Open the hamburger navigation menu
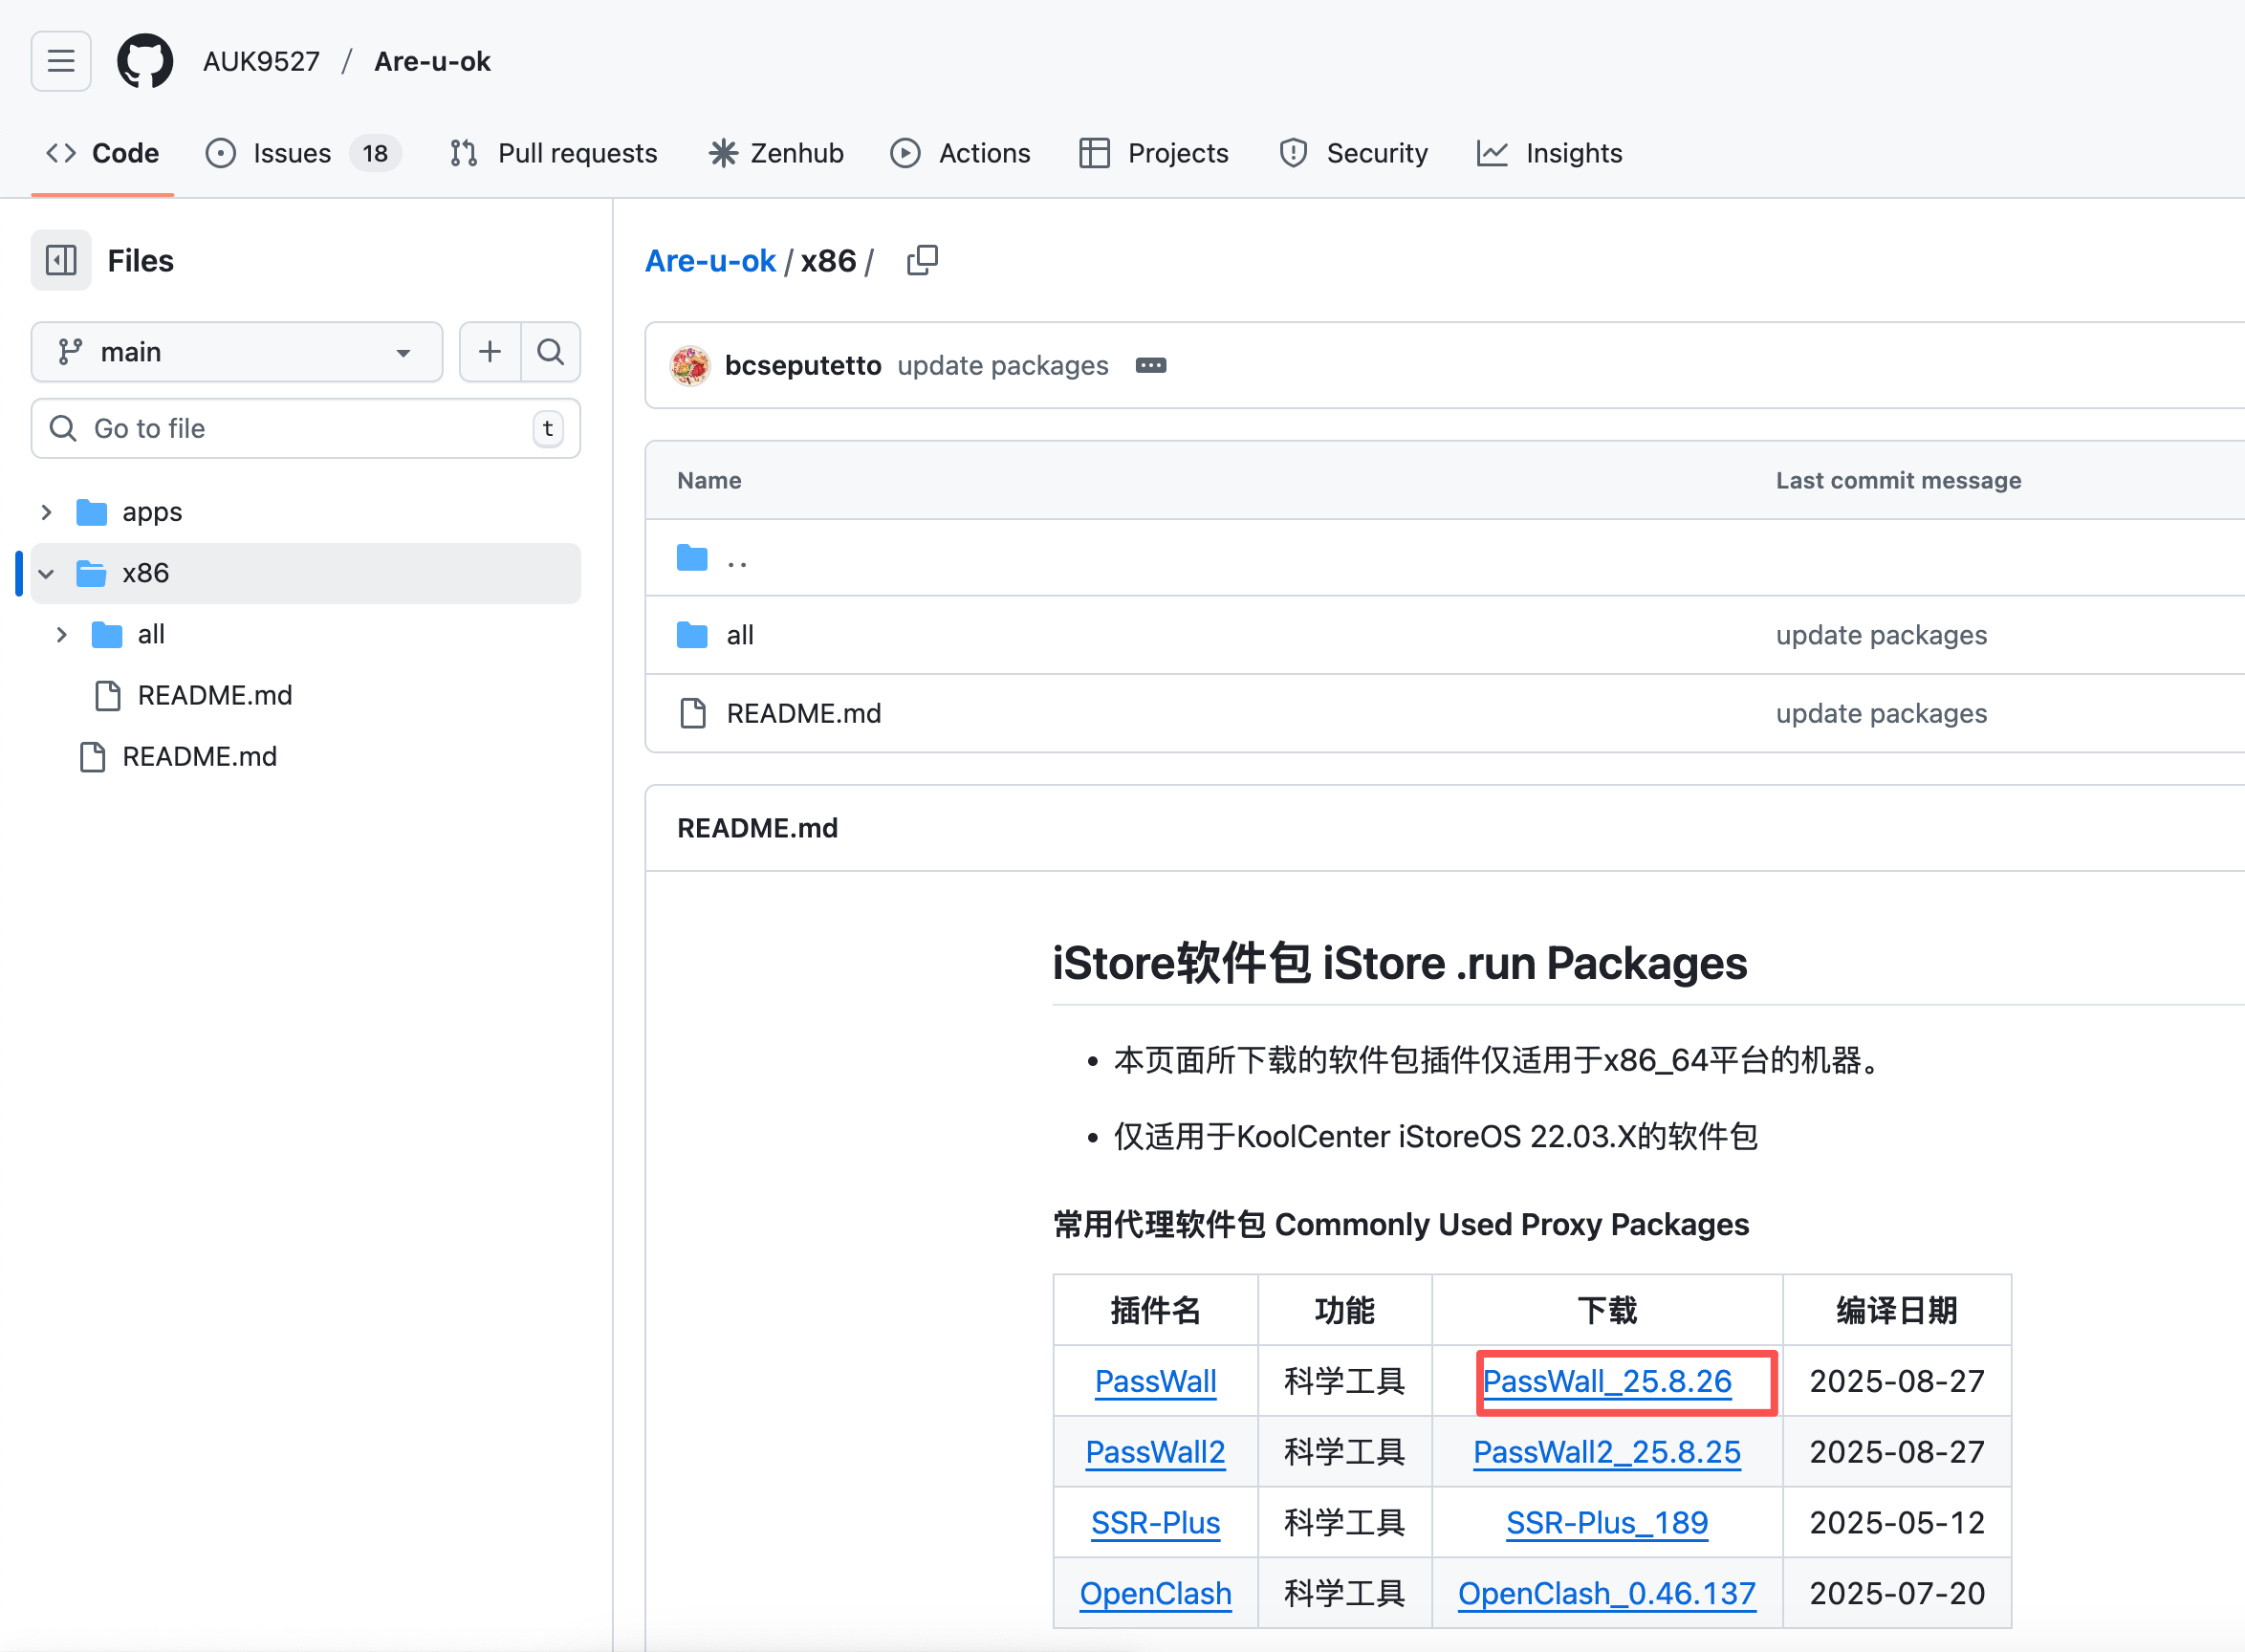This screenshot has width=2245, height=1652. (61, 61)
